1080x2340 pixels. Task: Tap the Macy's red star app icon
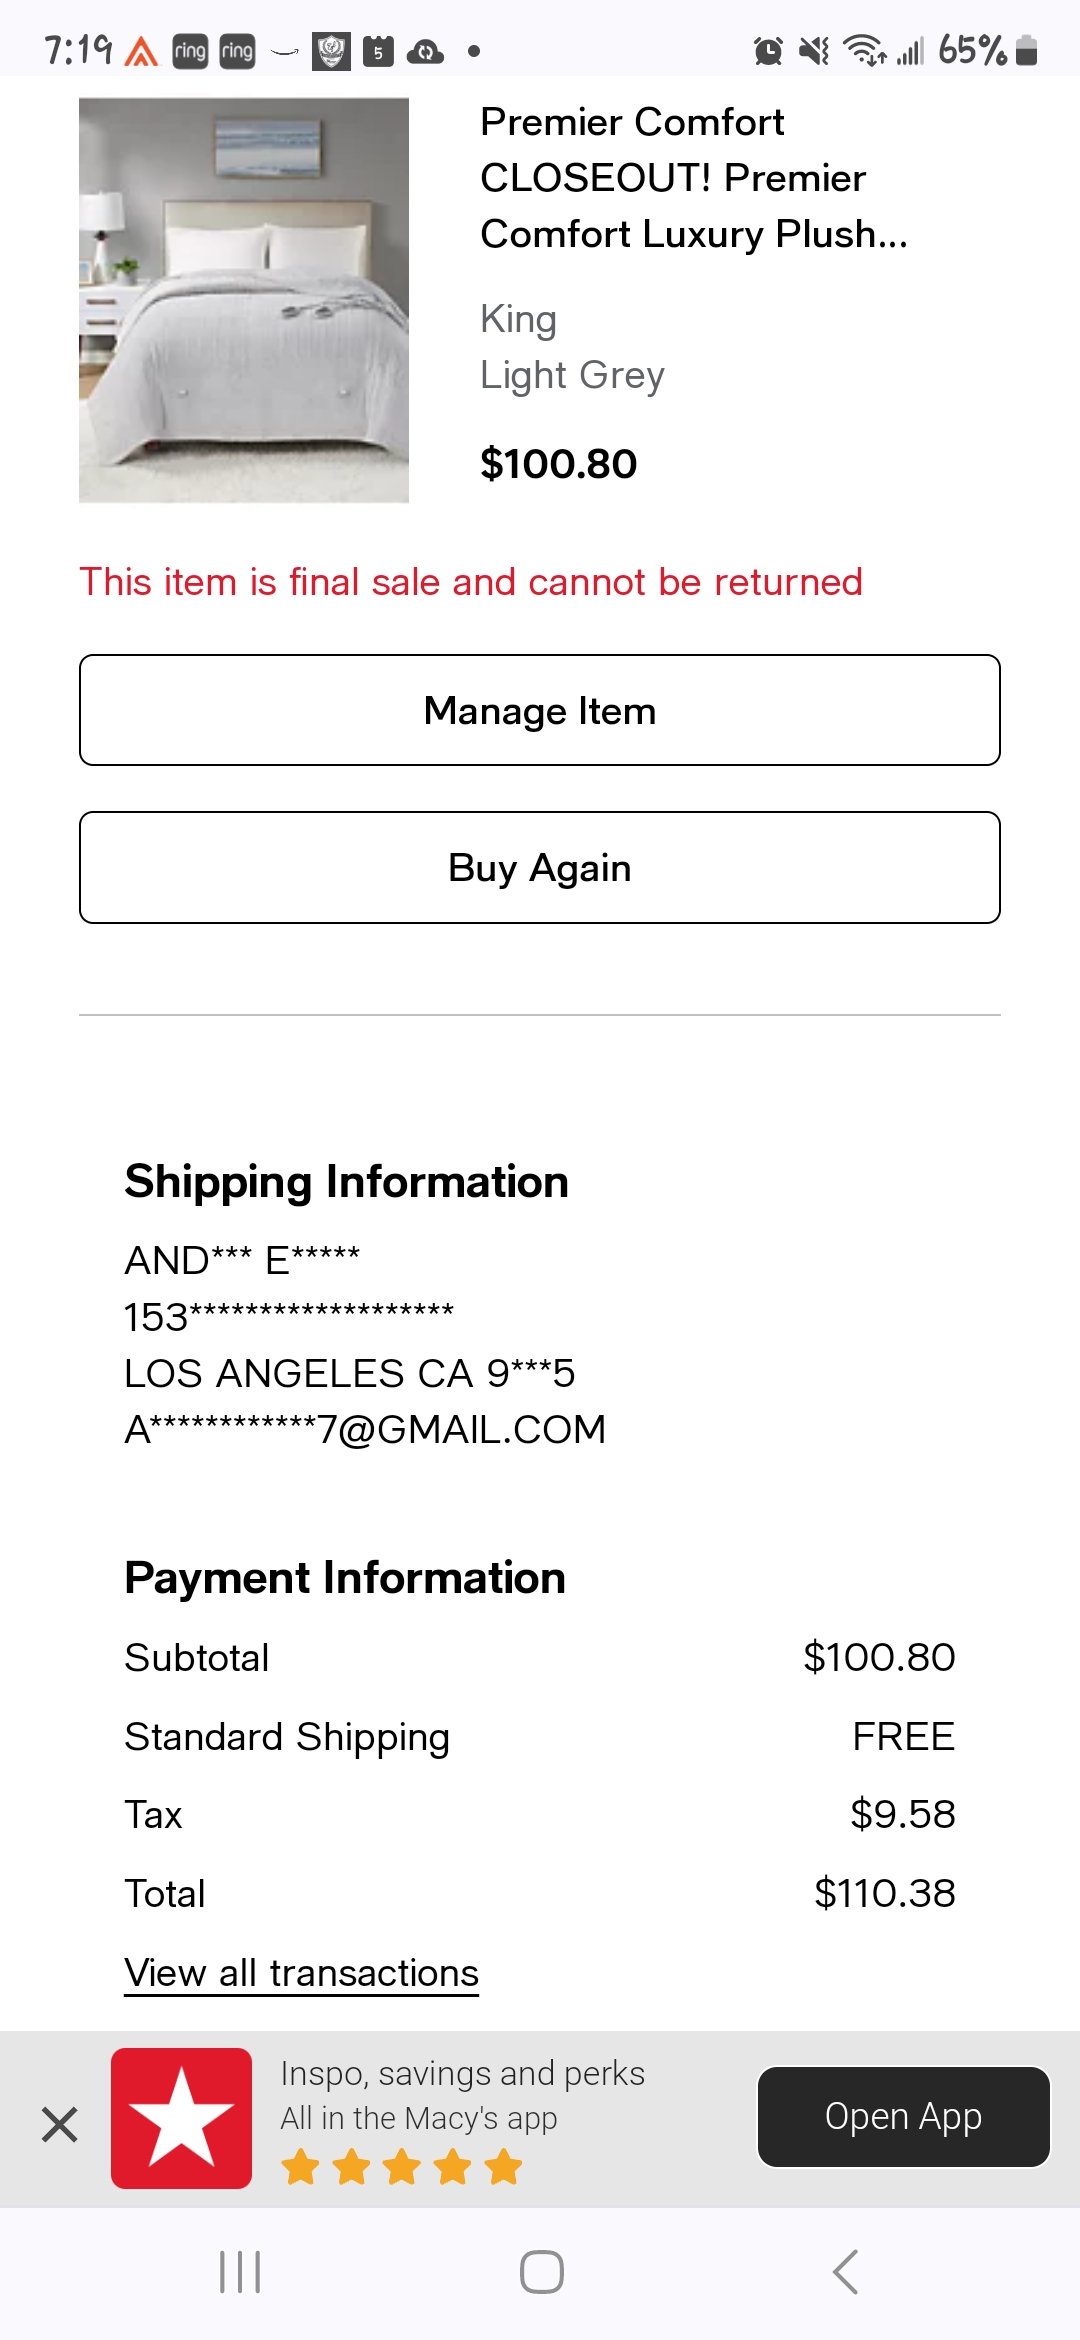coord(181,2118)
